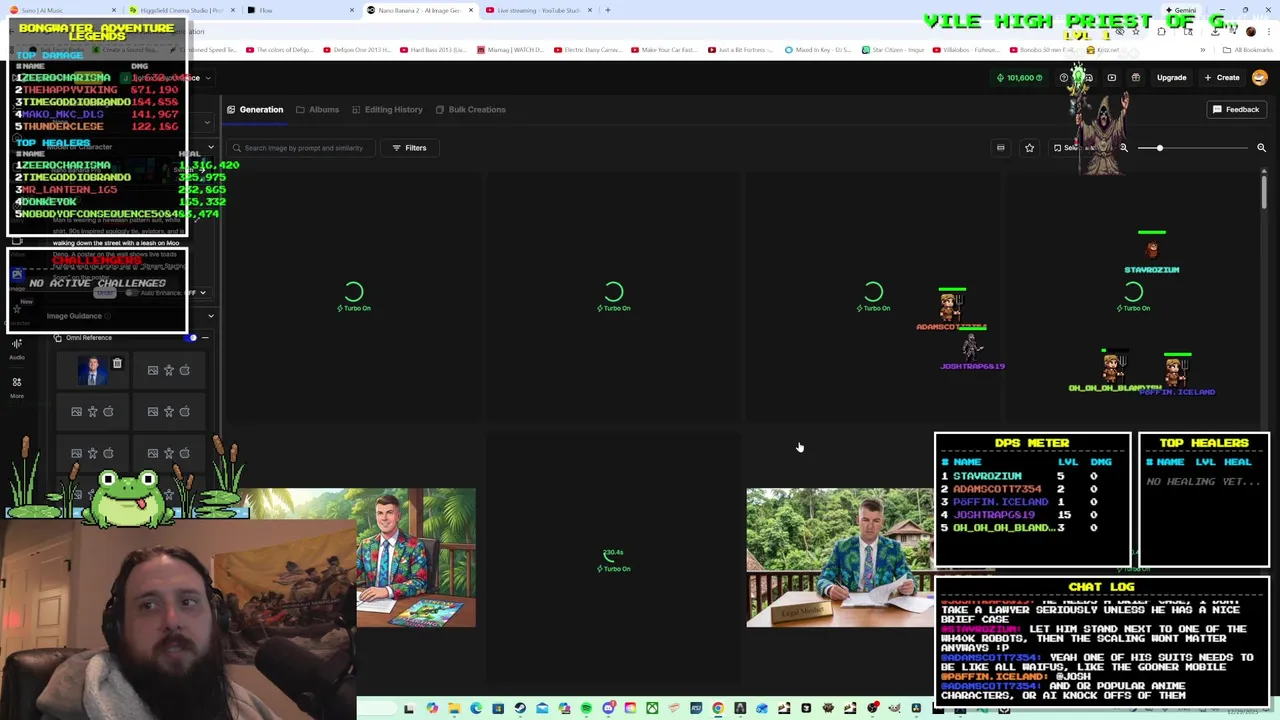Click the loading card showing seconds timer

613,560
